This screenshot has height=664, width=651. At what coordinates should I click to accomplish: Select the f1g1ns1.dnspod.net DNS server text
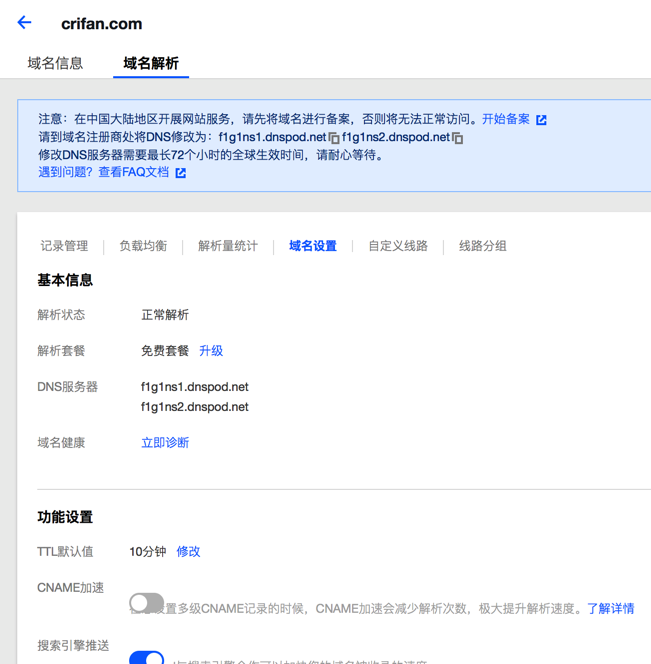click(195, 387)
